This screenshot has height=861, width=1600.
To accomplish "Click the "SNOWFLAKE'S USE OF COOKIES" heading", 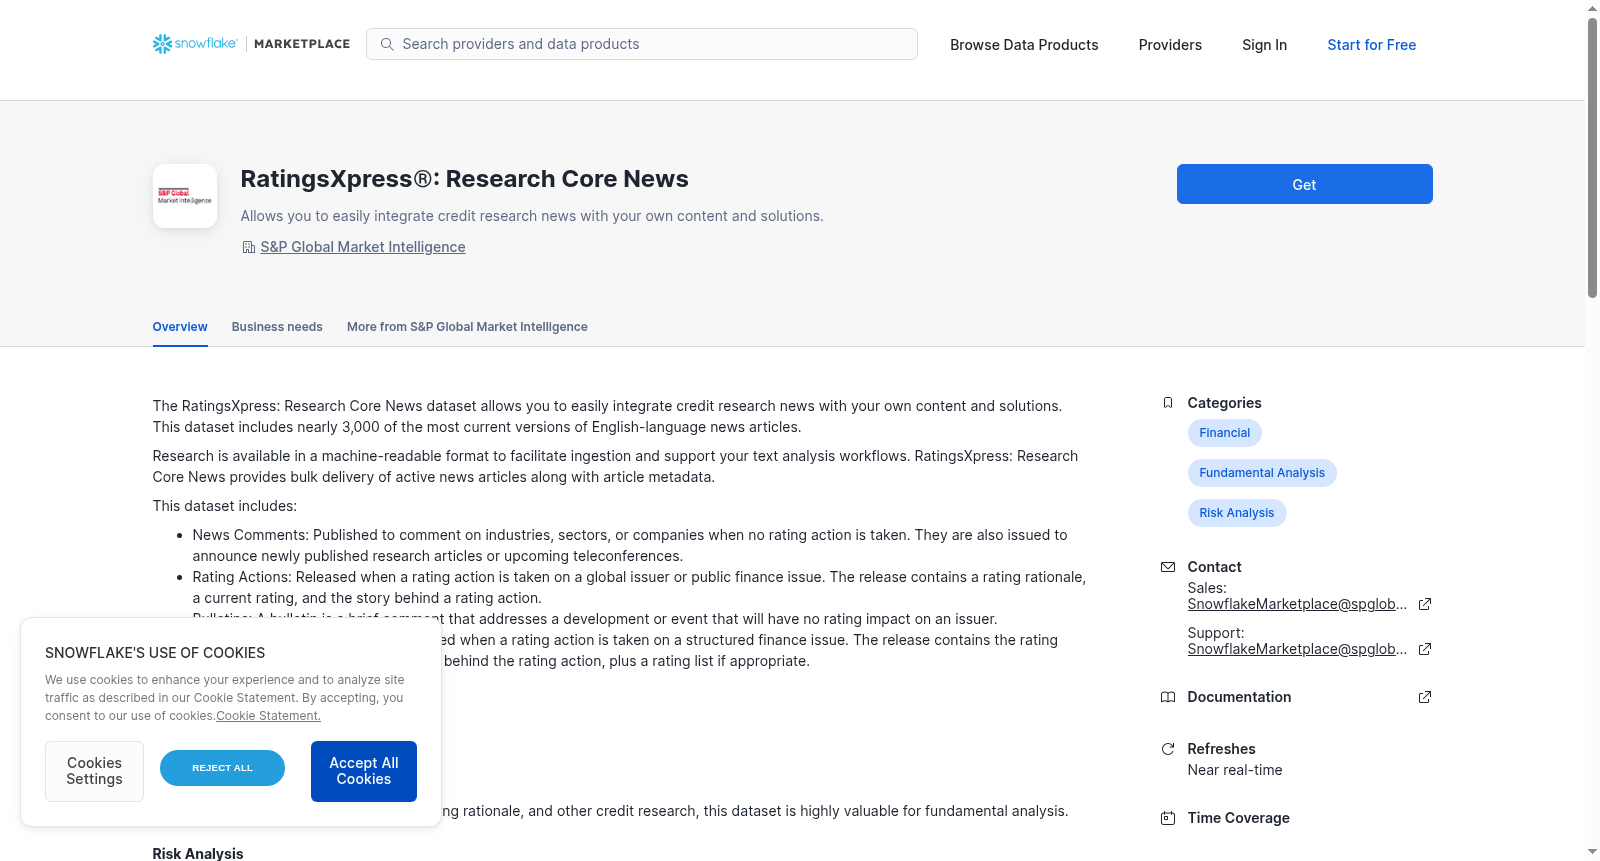I will click(x=155, y=653).
